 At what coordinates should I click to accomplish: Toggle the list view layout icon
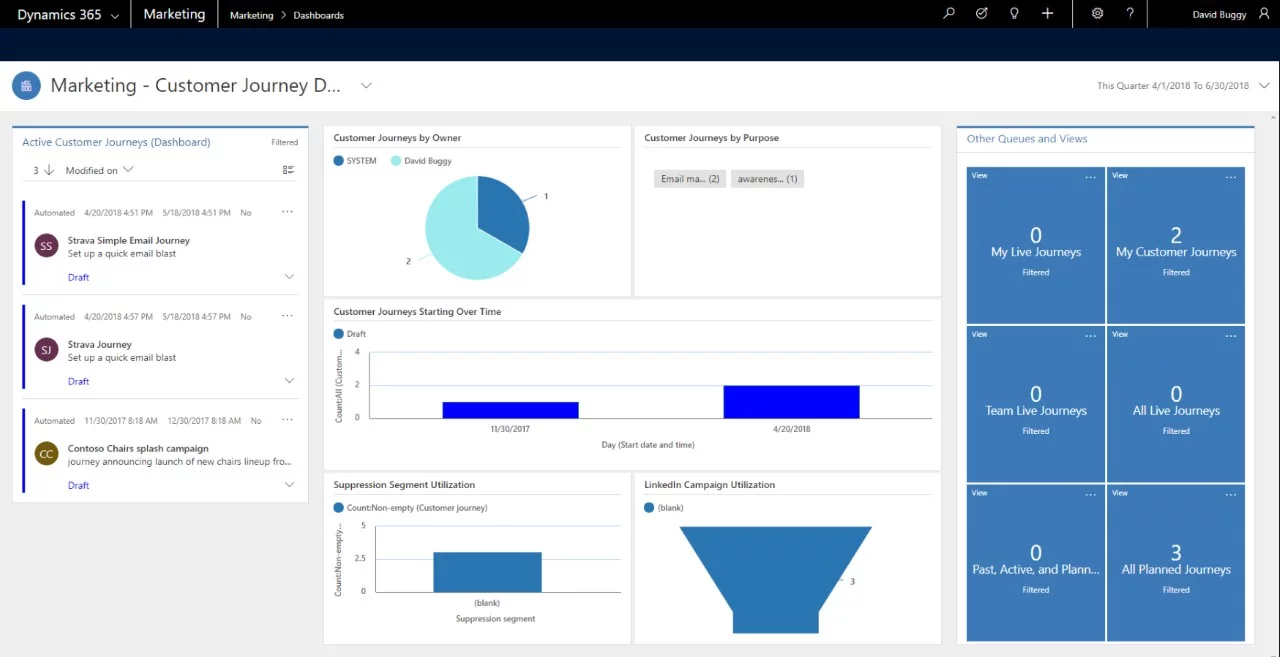(289, 170)
